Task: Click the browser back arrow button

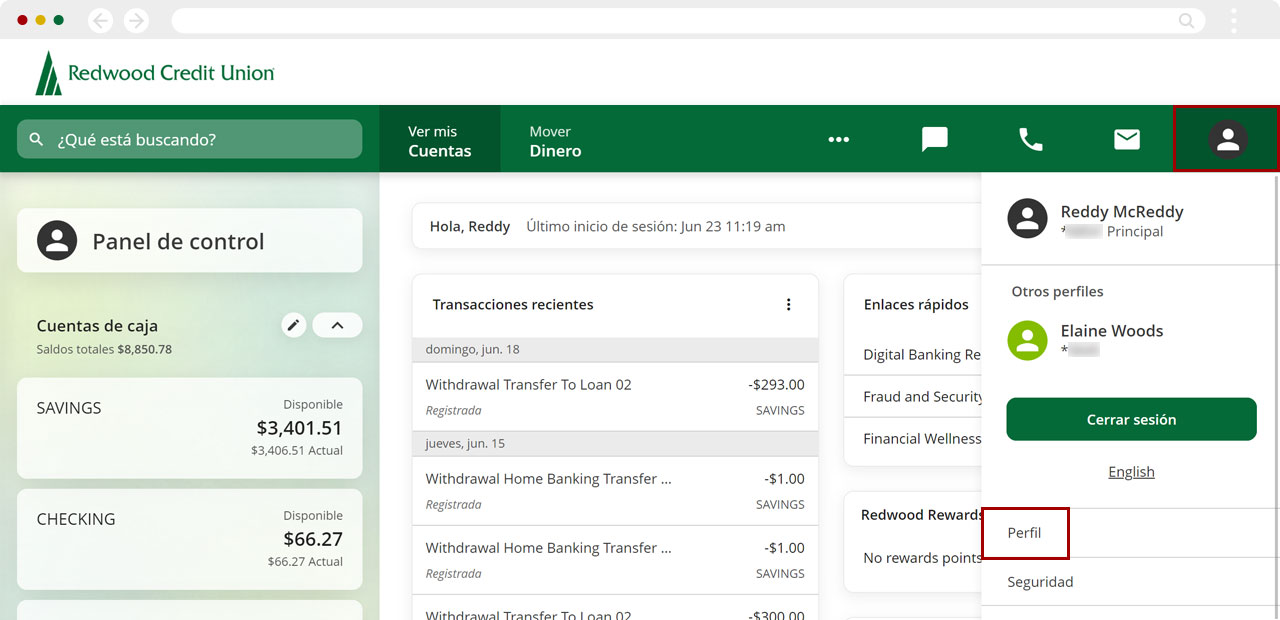Action: point(100,20)
